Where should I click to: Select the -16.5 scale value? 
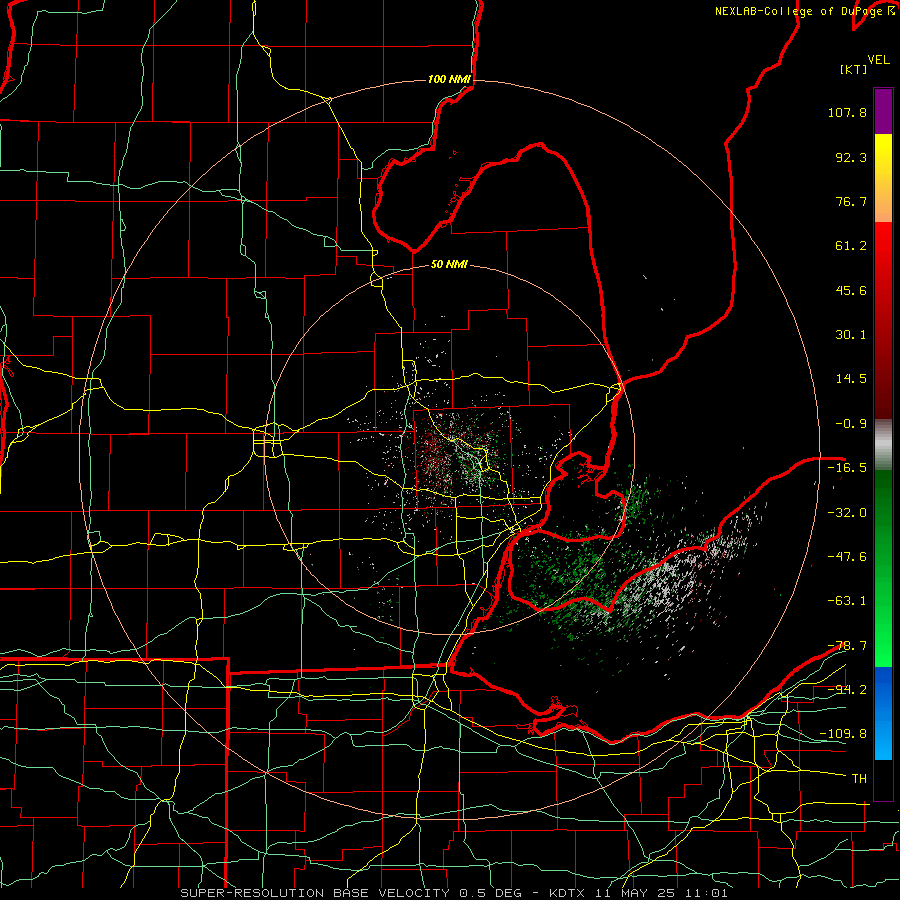847,468
